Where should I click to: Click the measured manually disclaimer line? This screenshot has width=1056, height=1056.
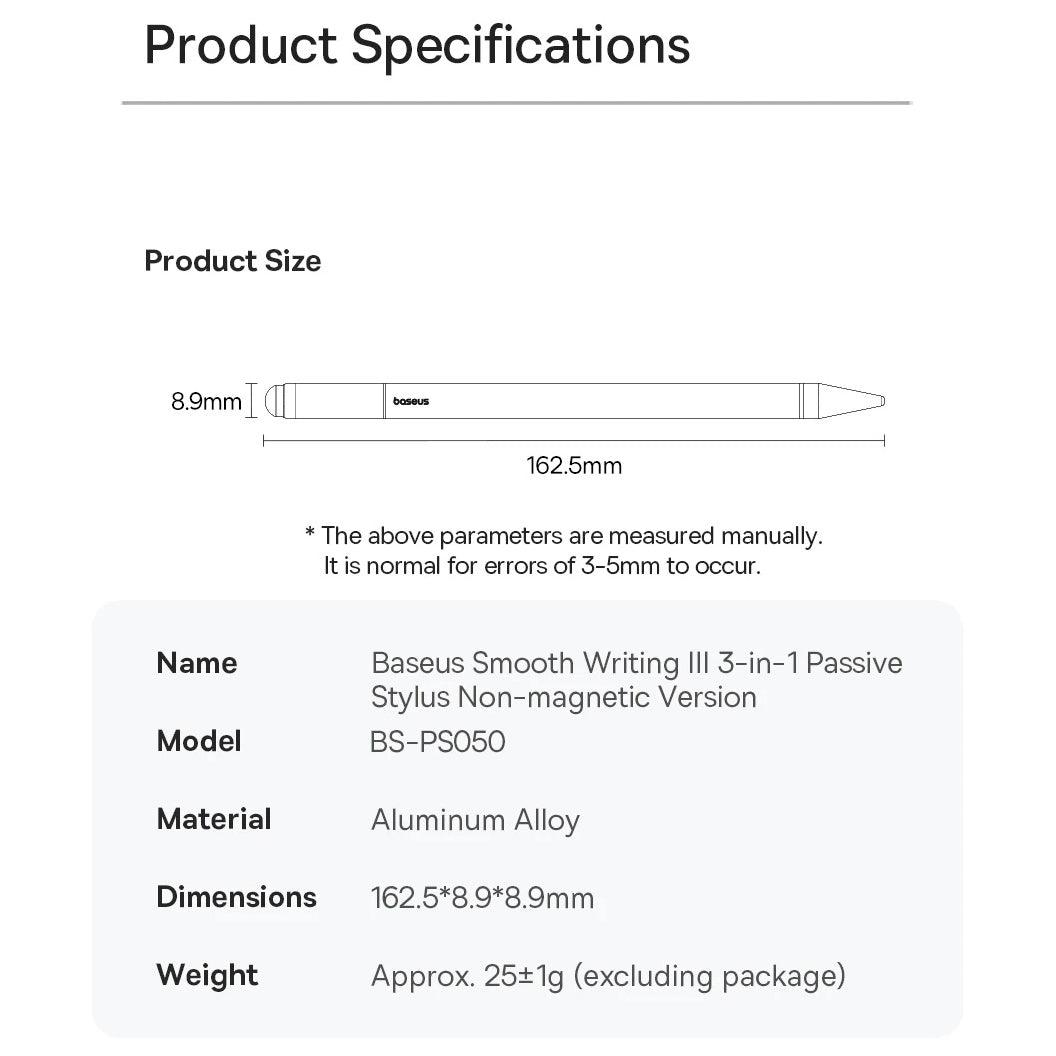coord(563,536)
